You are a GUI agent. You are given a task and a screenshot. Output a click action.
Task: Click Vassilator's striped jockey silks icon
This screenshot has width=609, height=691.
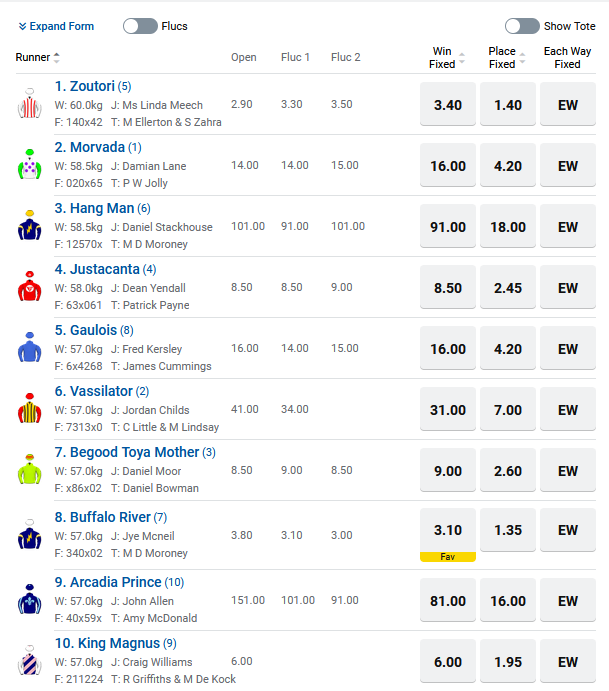pyautogui.click(x=28, y=409)
